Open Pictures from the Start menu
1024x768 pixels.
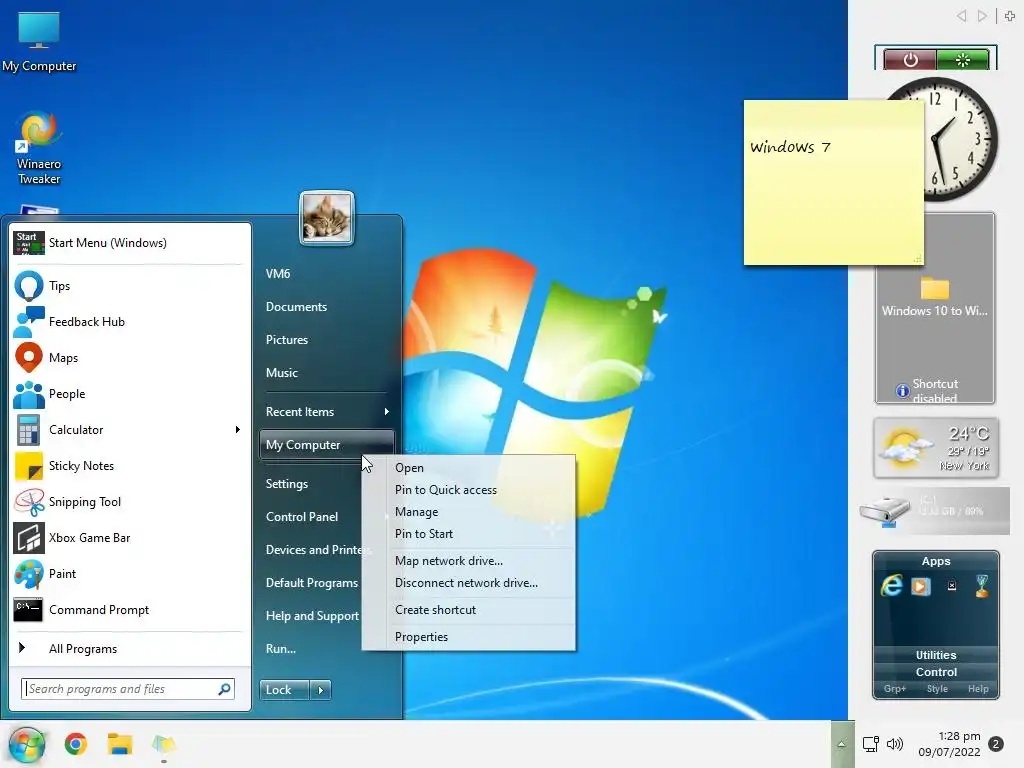287,340
